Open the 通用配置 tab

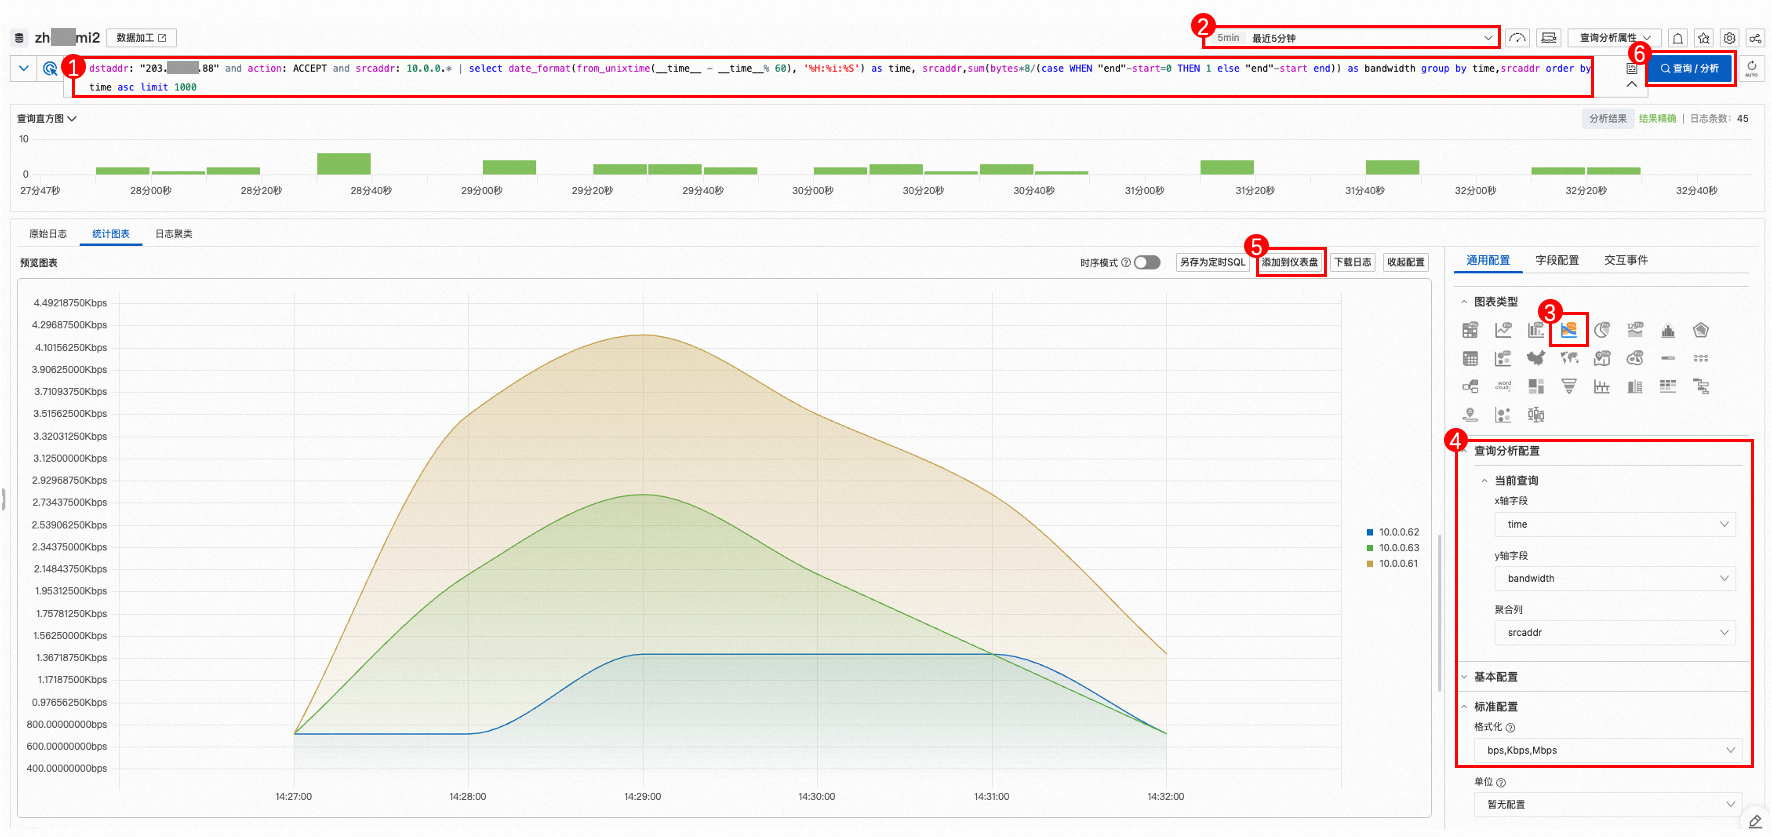[1488, 260]
